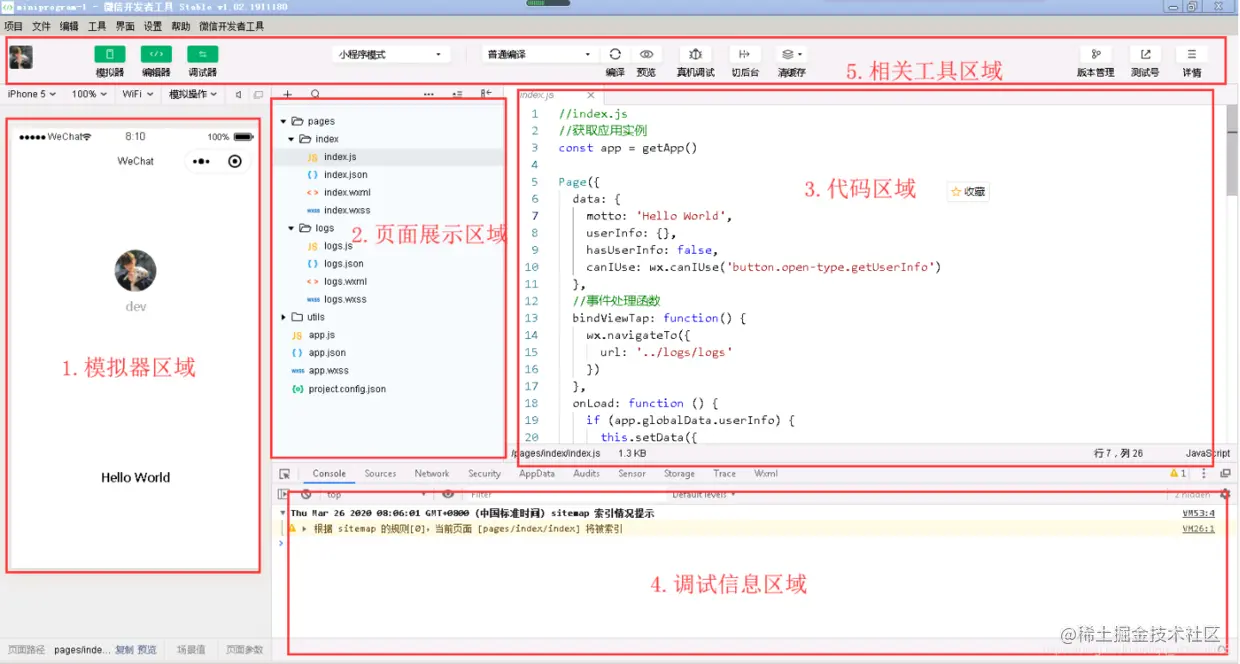Click the 预览 preview eye icon

(x=646, y=54)
